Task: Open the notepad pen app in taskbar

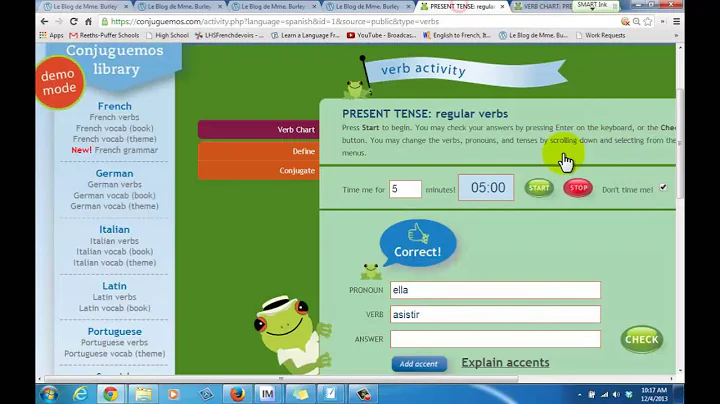Action: pos(331,394)
